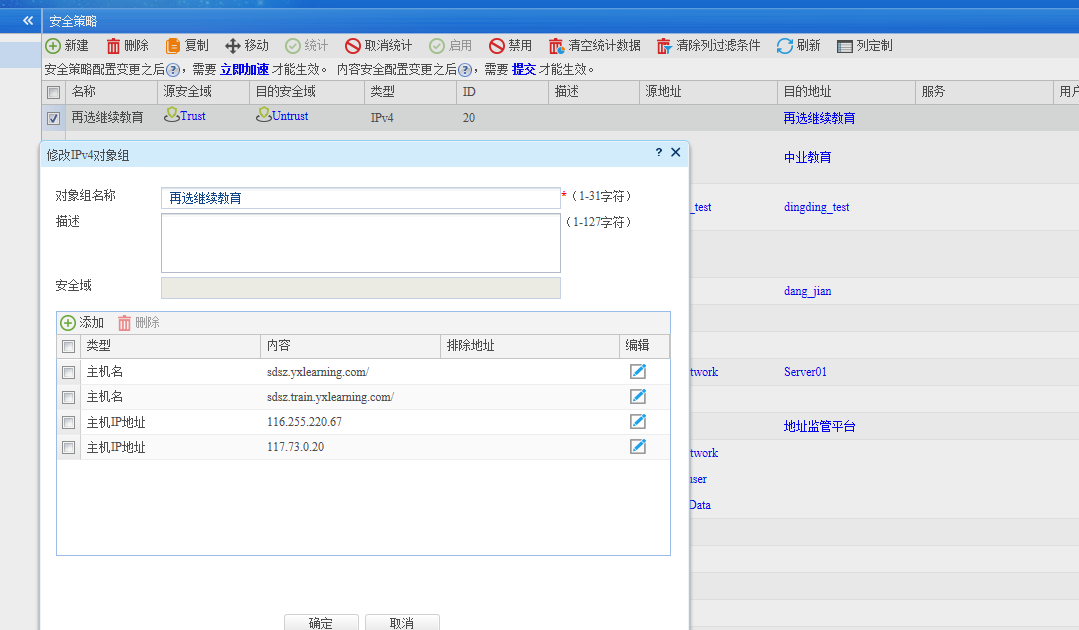The height and width of the screenshot is (630, 1079).
Task: Confirm changes with 确定 button
Action: tap(321, 622)
